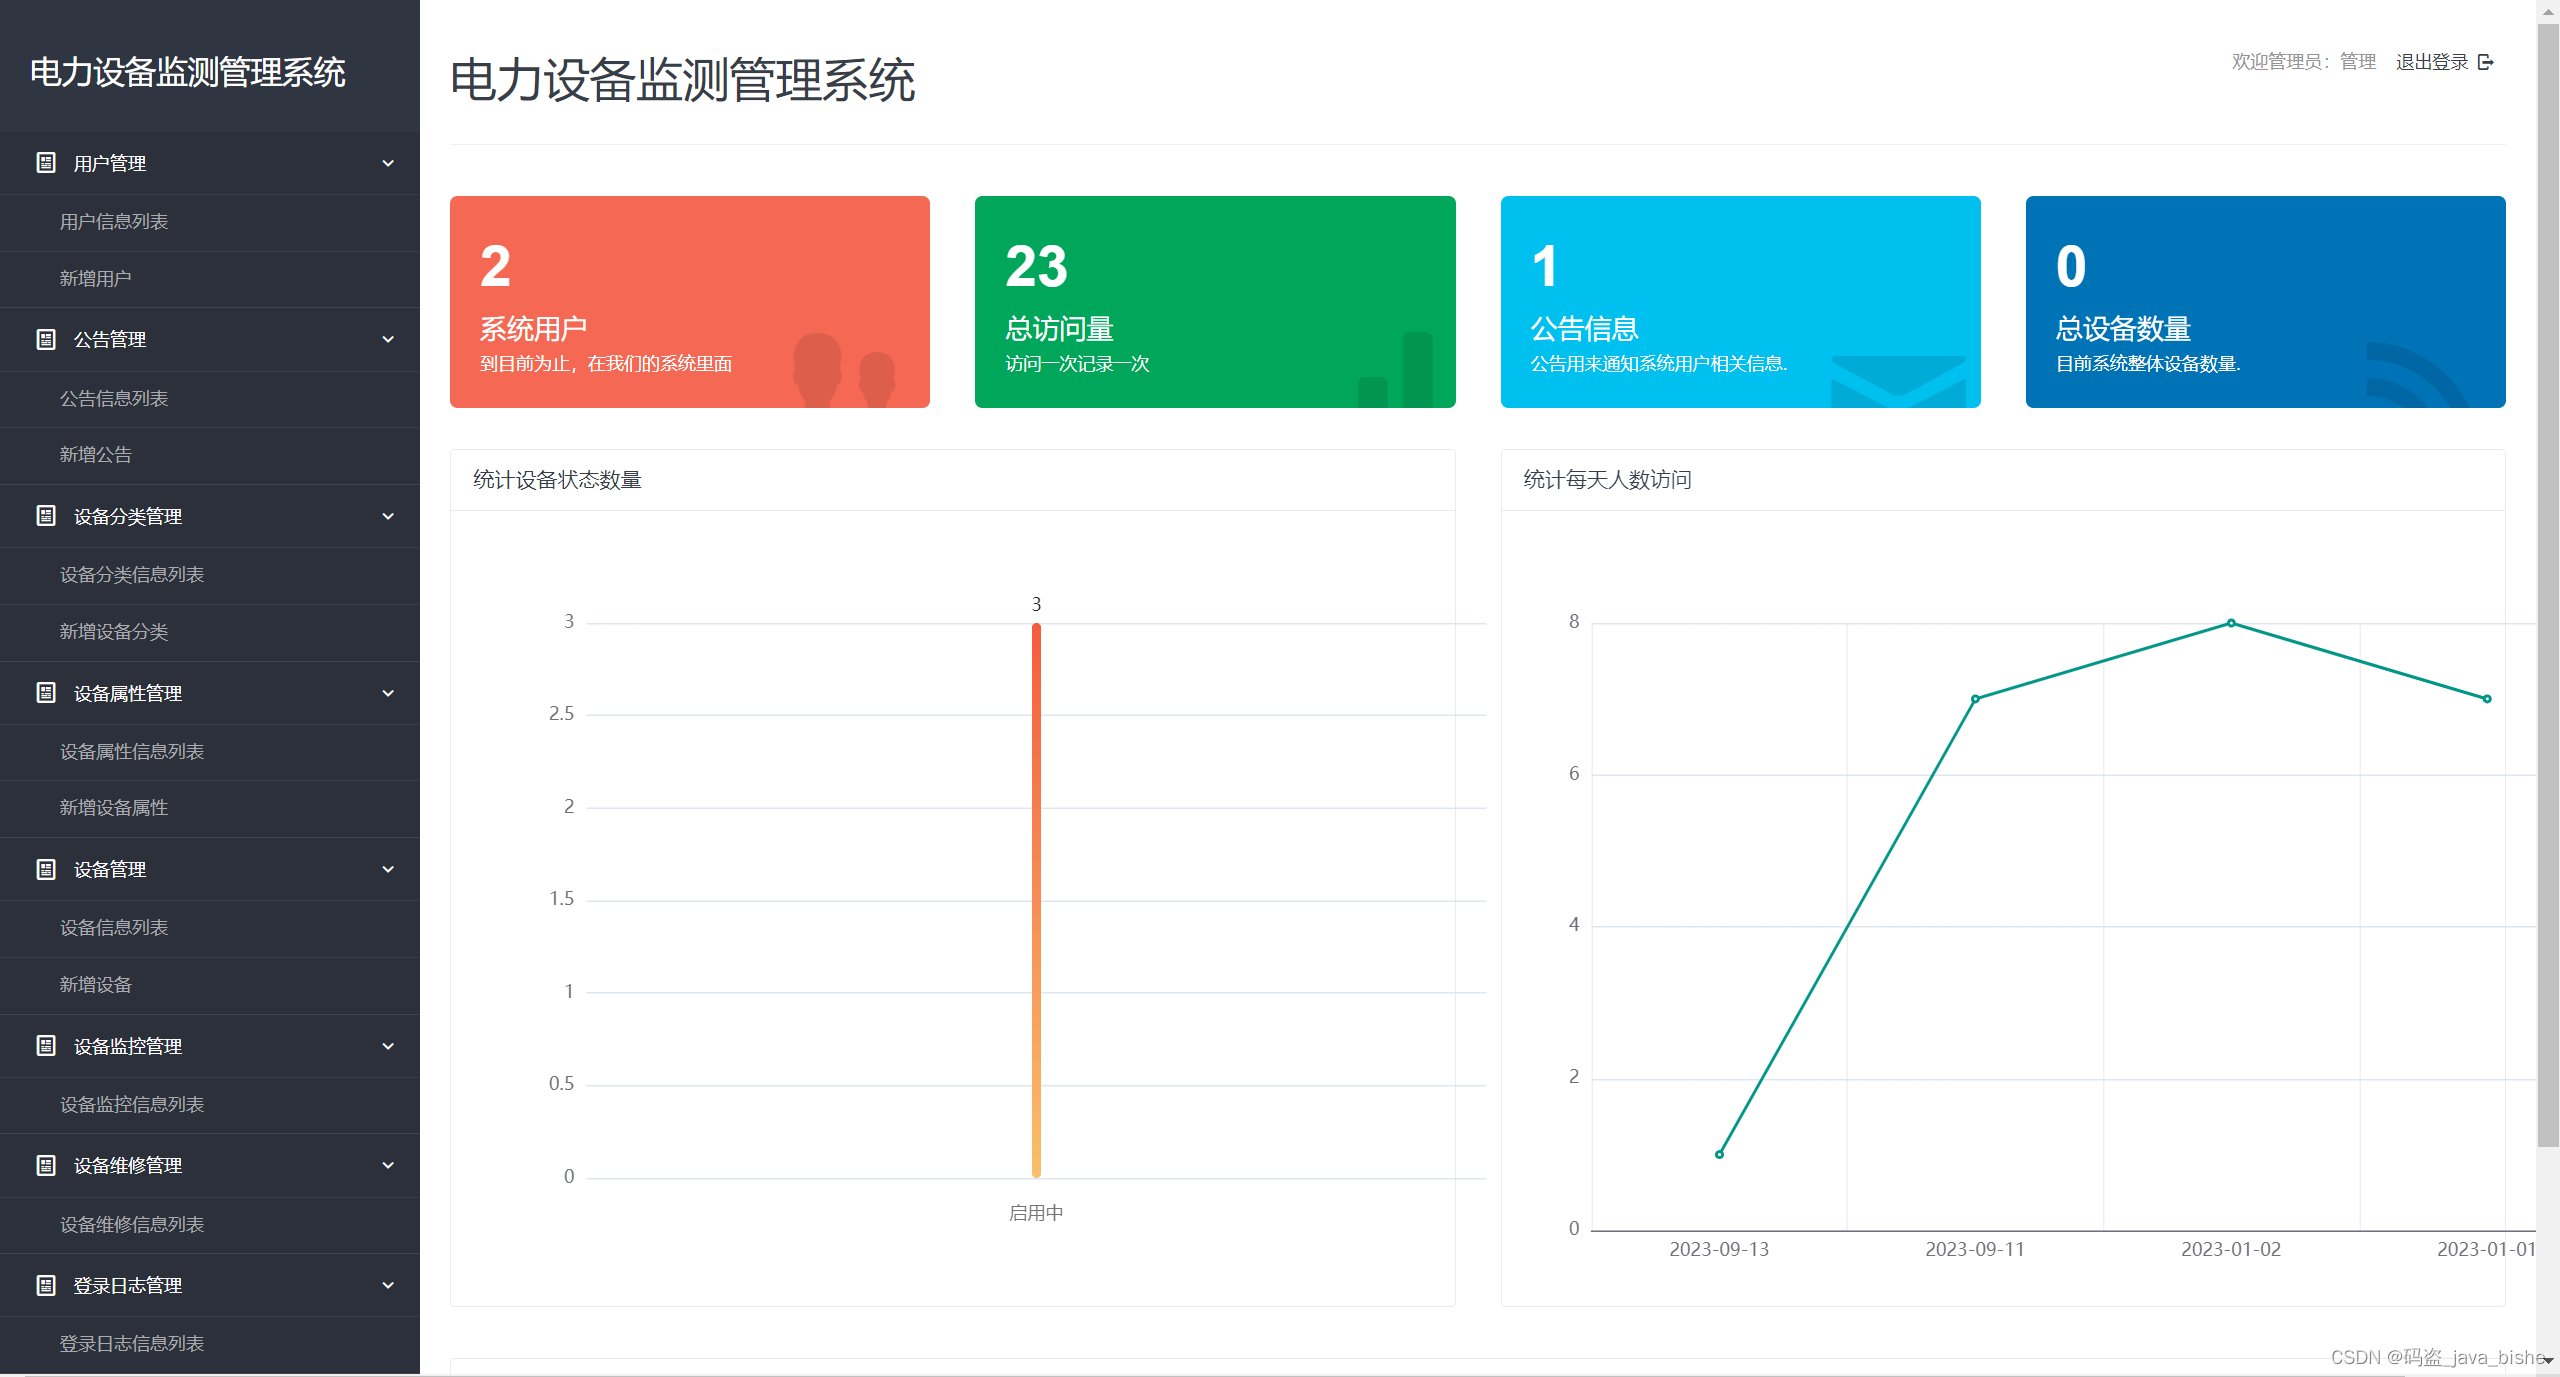2560x1377 pixels.
Task: Click the 公告管理 list icon
Action: (x=46, y=340)
